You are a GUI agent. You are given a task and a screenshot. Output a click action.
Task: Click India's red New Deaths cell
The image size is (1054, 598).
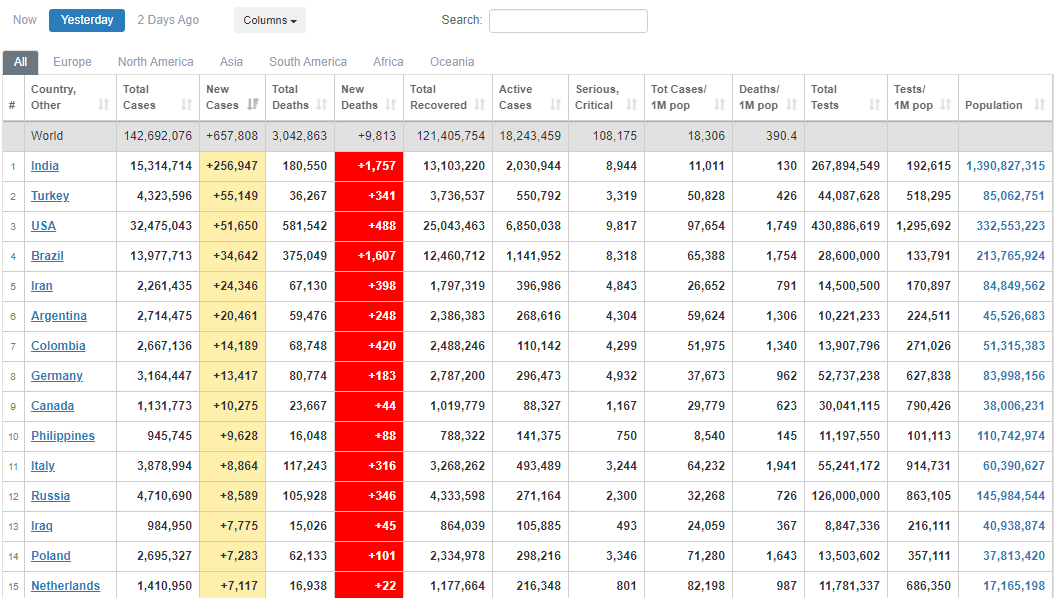[369, 166]
